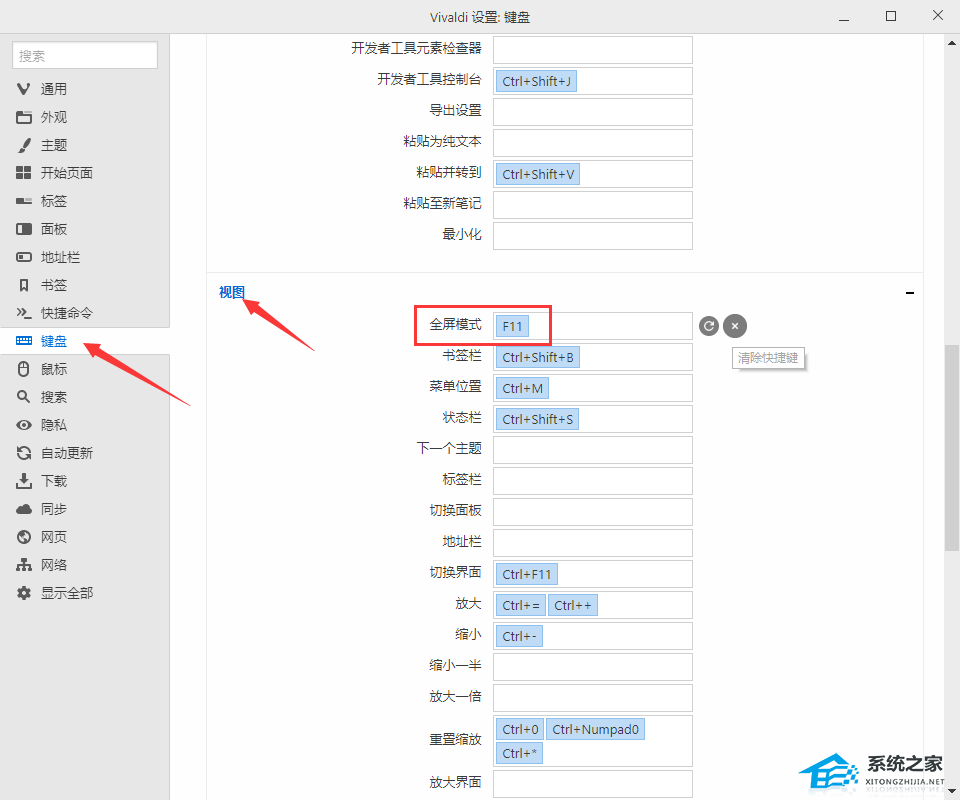Click the 粘贴为纯文本 shortcut field
Viewport: 960px width, 800px height.
point(593,143)
